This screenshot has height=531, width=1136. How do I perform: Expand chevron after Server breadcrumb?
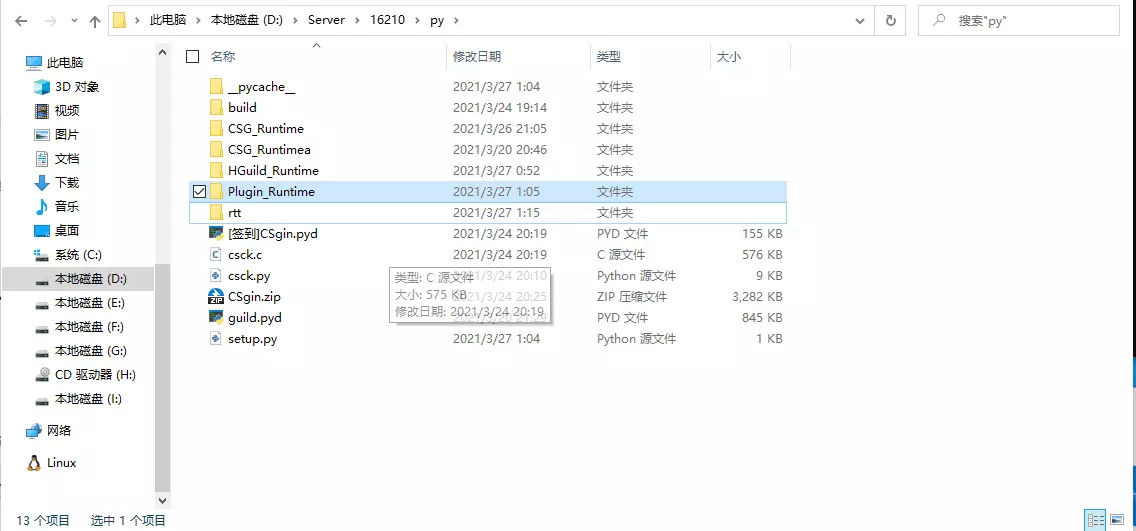click(x=359, y=21)
